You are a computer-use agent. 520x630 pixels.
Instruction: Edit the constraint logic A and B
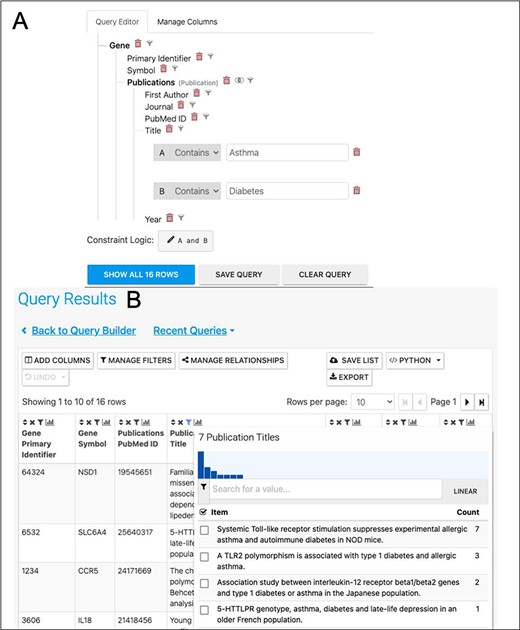[186, 241]
